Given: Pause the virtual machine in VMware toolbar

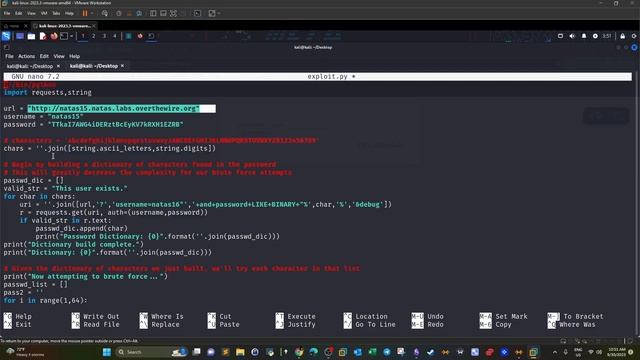Looking at the screenshot, I should tap(85, 13).
